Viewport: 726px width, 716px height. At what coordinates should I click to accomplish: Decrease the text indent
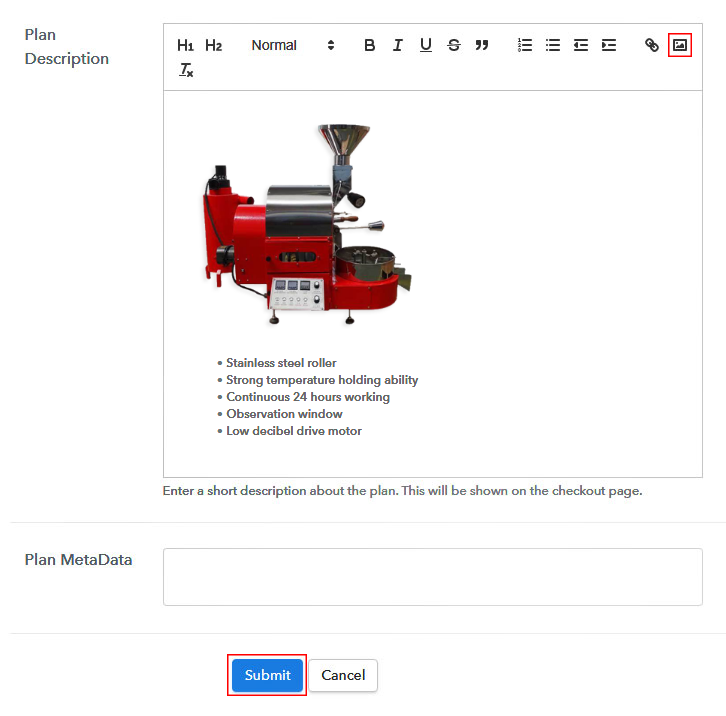click(580, 45)
